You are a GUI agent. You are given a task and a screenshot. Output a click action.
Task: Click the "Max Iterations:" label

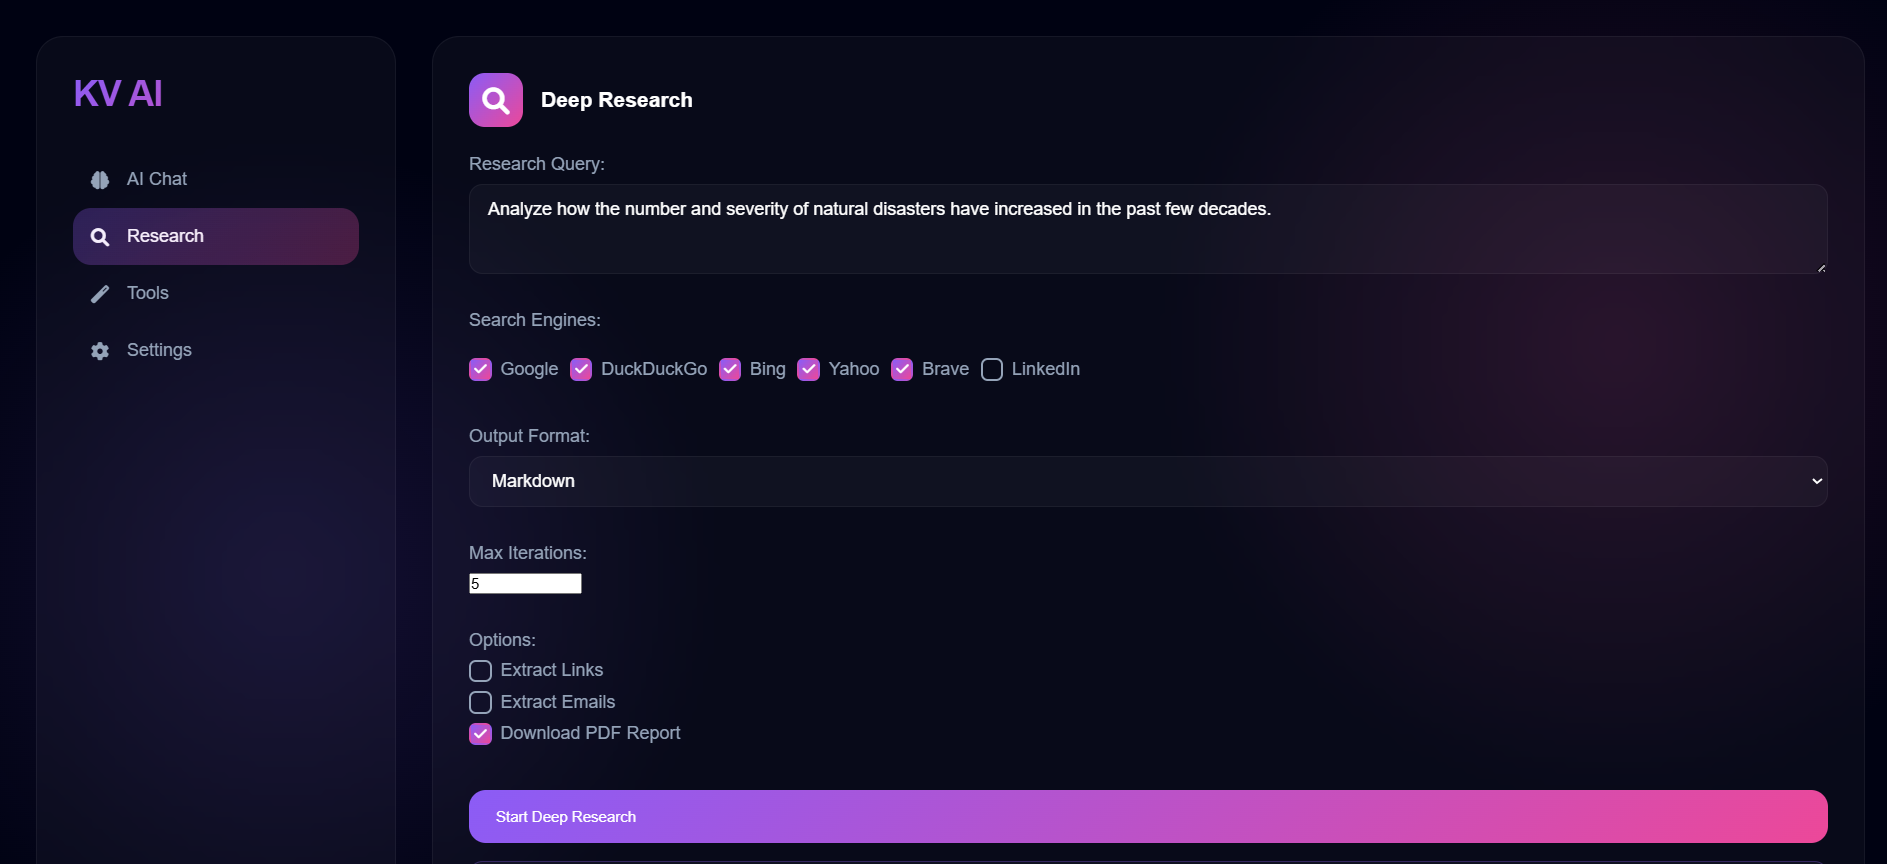pos(528,553)
